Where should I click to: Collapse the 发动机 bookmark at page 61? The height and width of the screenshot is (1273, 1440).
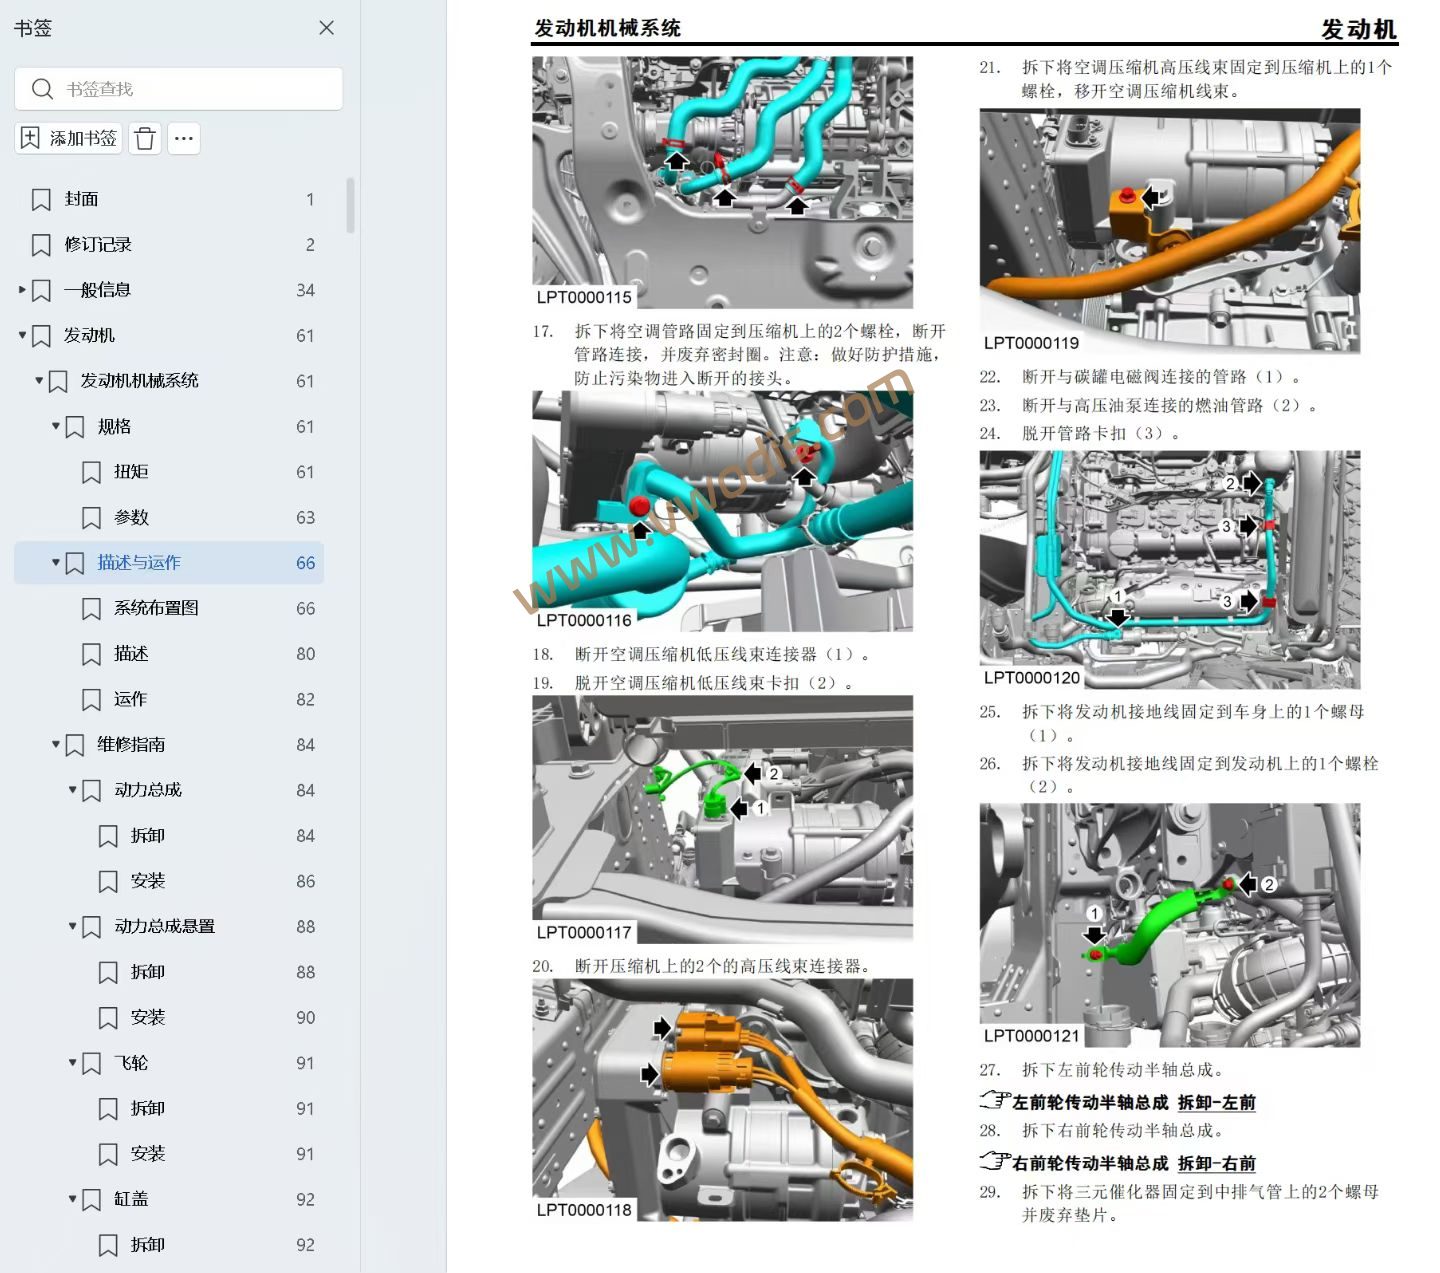pos(22,335)
